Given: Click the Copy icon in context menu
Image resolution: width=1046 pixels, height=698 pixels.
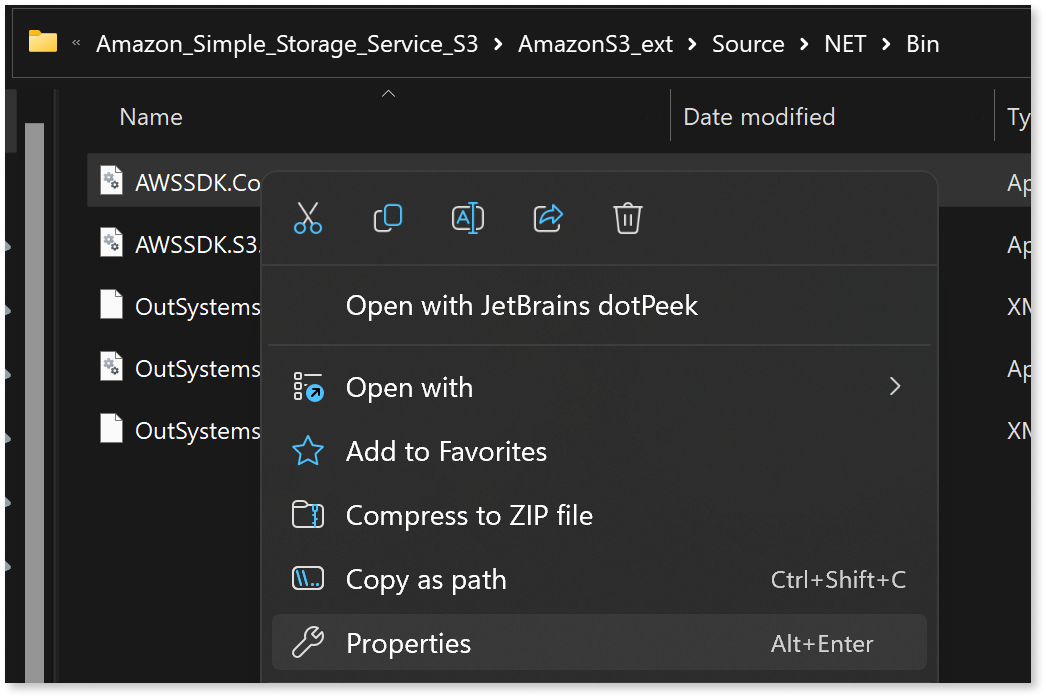Looking at the screenshot, I should [388, 218].
